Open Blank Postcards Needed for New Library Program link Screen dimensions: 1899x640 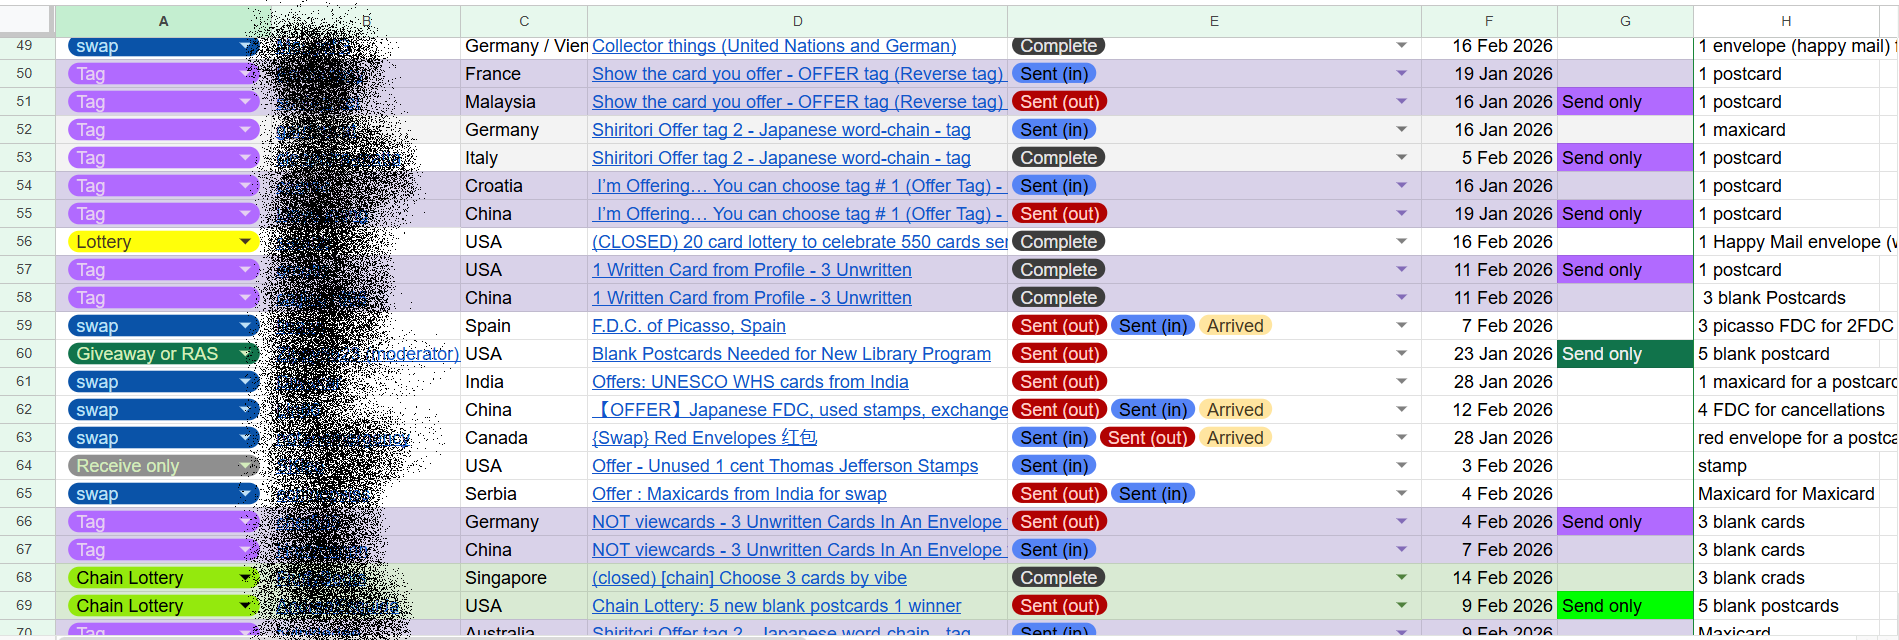point(791,354)
